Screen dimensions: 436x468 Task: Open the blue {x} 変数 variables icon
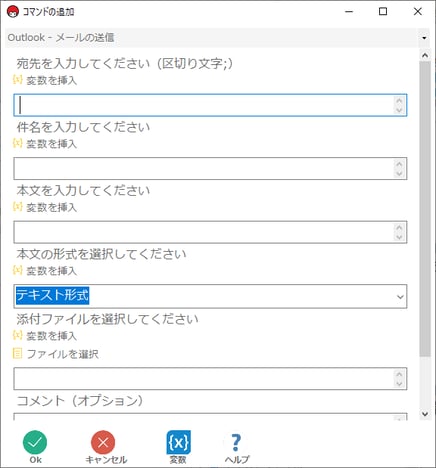point(178,442)
